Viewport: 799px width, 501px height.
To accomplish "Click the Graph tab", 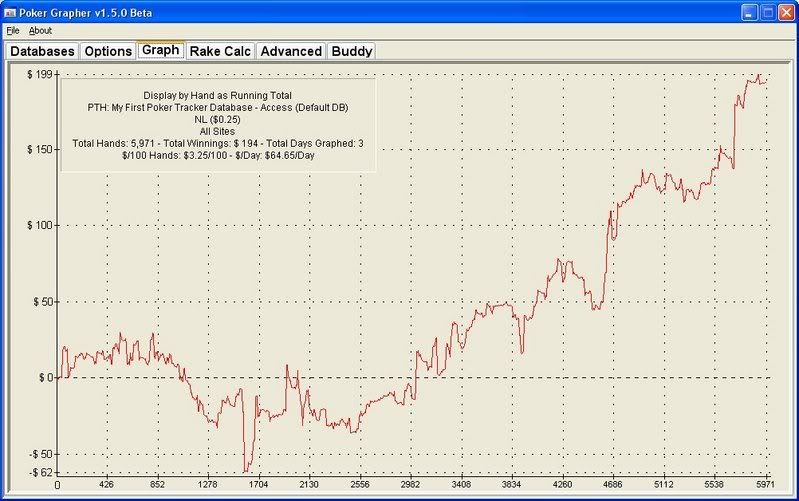I will 160,50.
